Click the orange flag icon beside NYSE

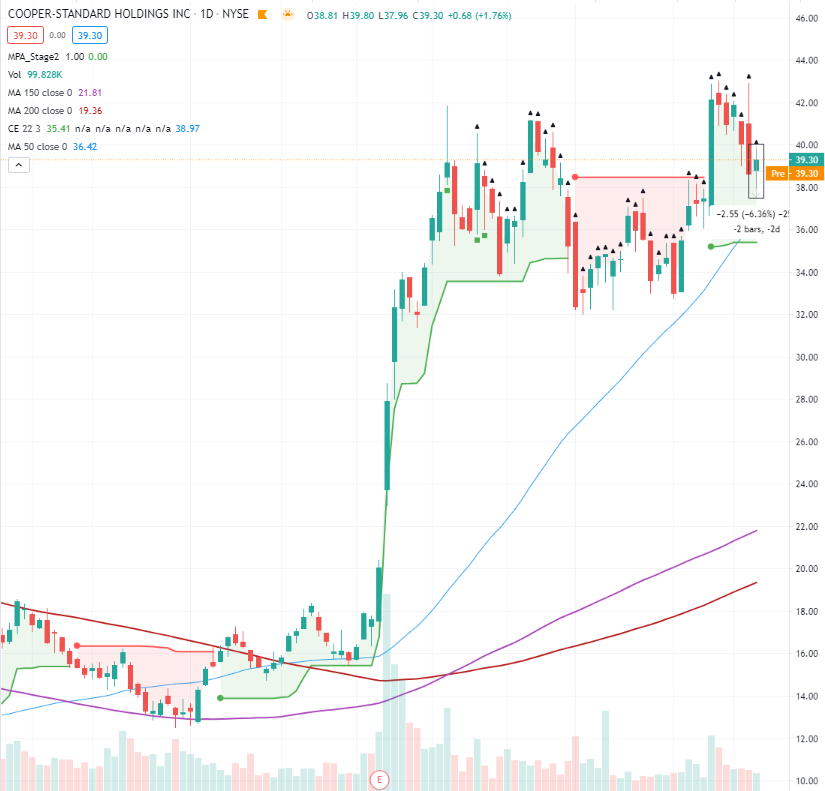point(263,16)
